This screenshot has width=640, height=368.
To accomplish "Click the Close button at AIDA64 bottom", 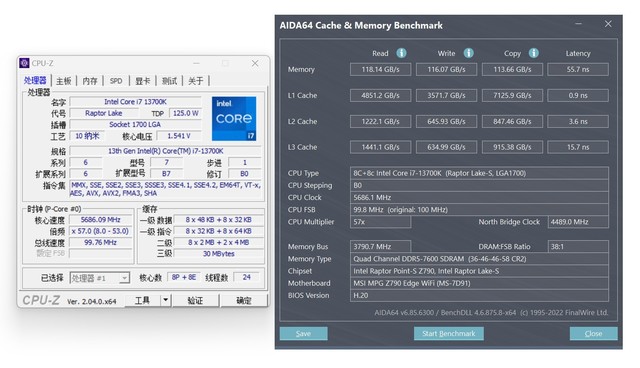I will (x=593, y=333).
